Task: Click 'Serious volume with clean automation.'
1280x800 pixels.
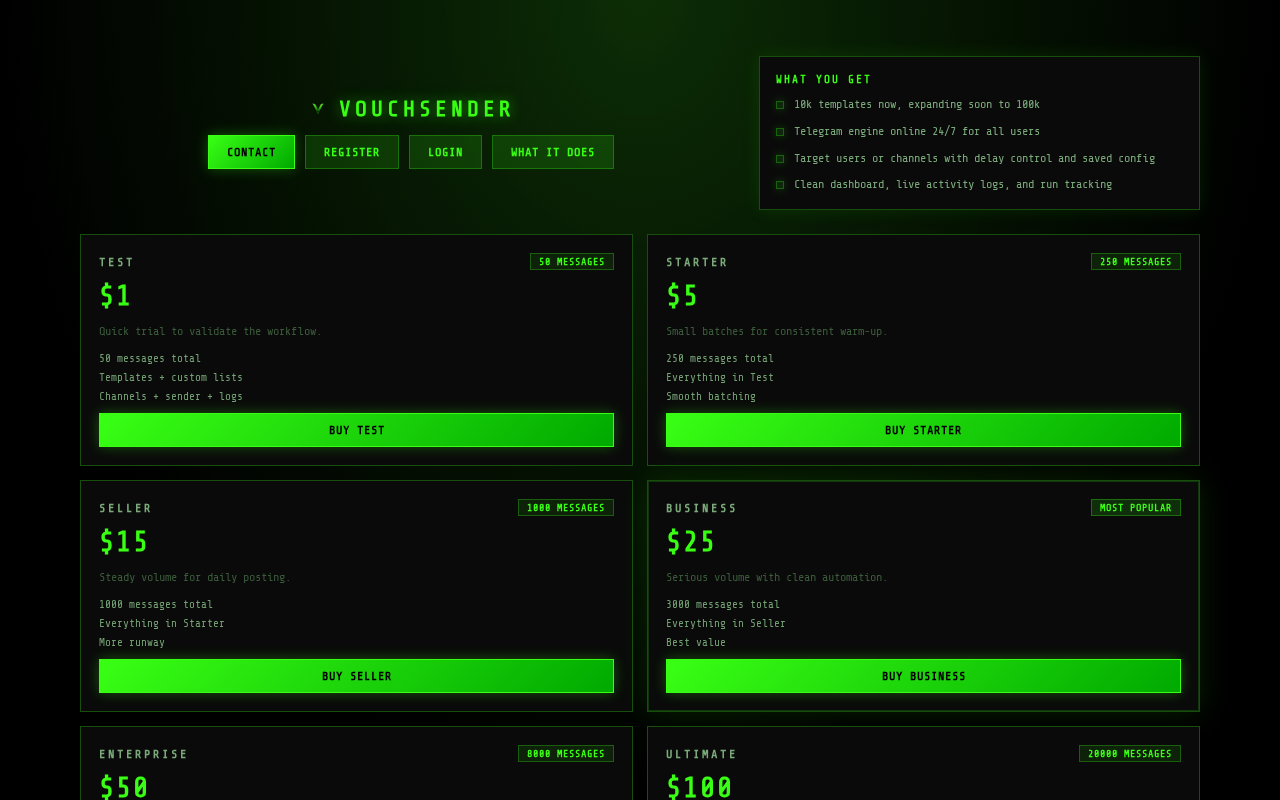Action: tap(777, 578)
